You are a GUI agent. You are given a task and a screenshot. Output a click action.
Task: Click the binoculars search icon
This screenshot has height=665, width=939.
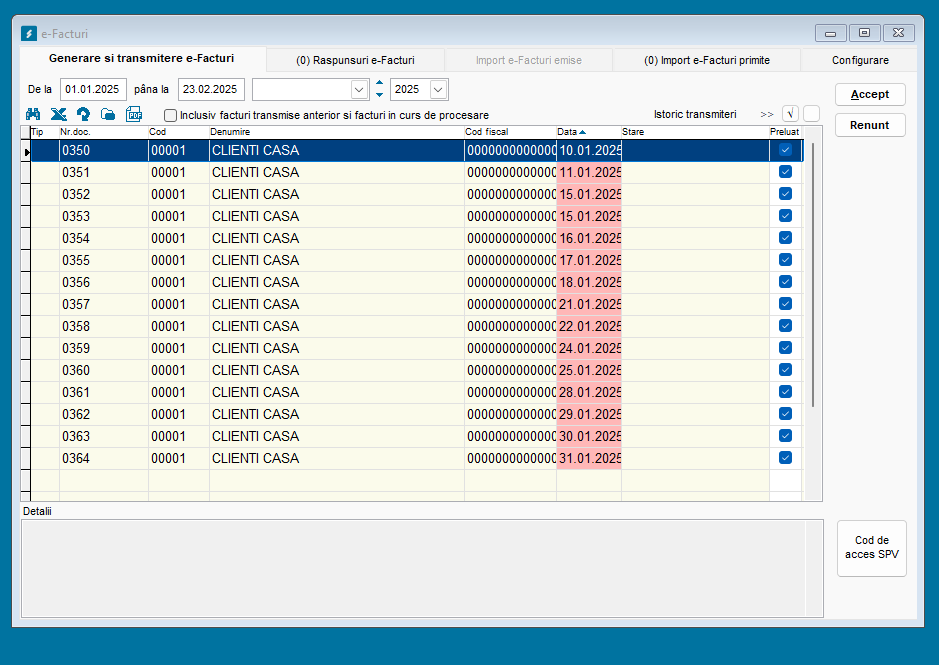click(x=33, y=114)
